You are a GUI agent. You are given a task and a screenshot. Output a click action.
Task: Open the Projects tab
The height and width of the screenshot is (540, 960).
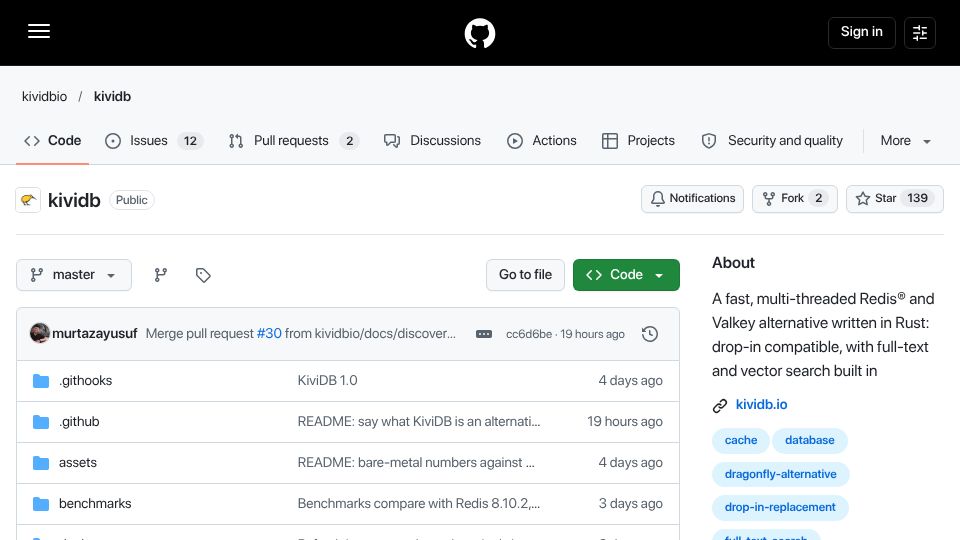638,141
